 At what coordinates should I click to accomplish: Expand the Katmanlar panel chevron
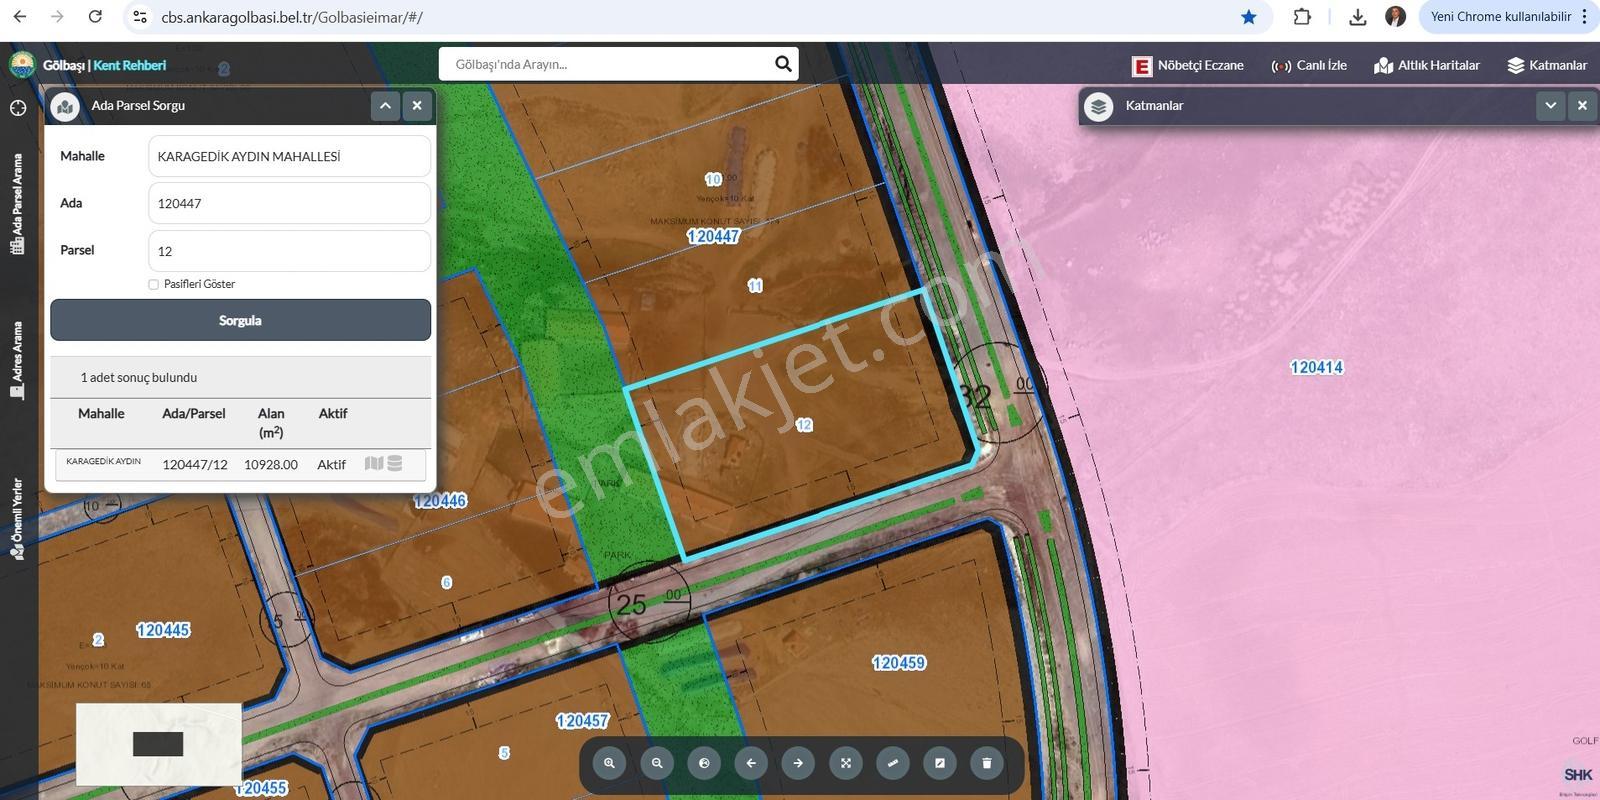point(1550,105)
